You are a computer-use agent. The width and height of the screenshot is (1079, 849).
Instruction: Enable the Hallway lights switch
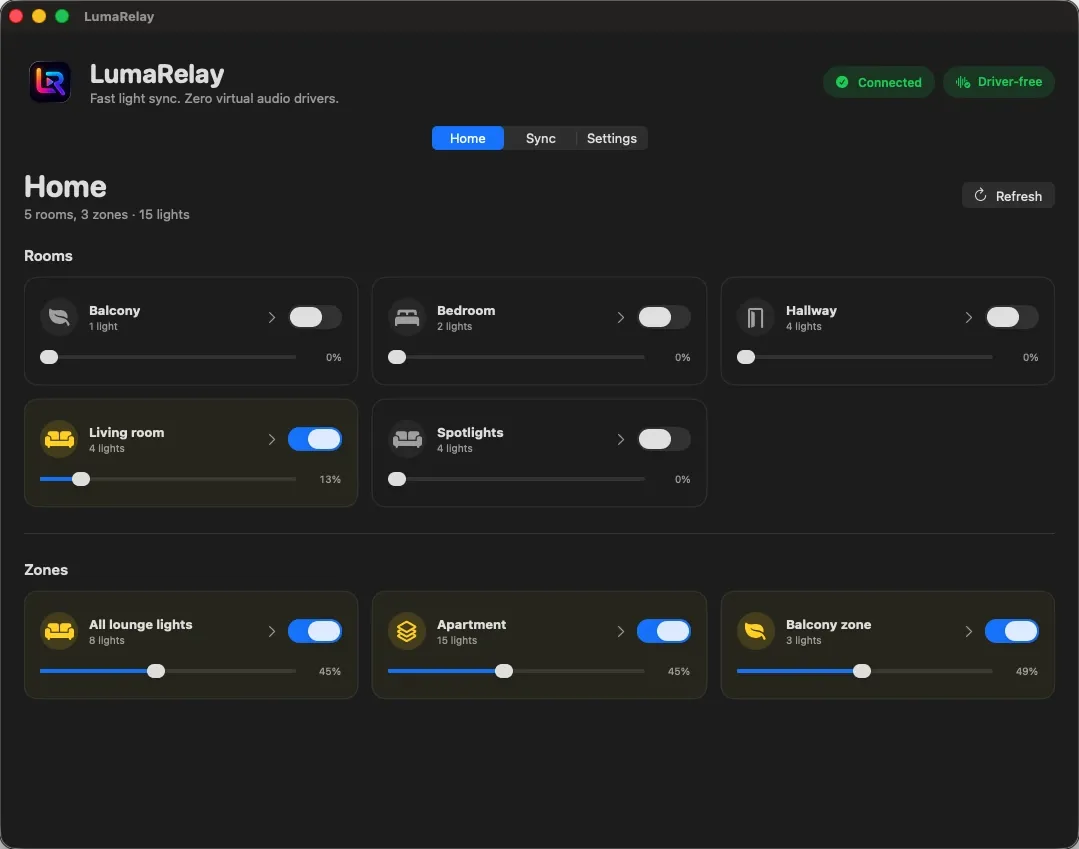pyautogui.click(x=1012, y=317)
